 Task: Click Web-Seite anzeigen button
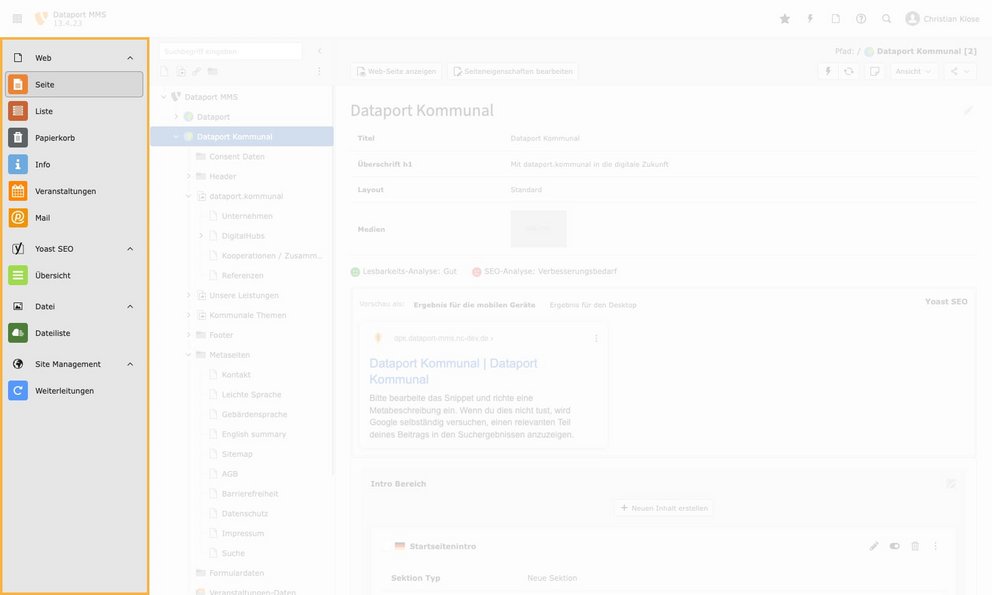click(x=396, y=72)
